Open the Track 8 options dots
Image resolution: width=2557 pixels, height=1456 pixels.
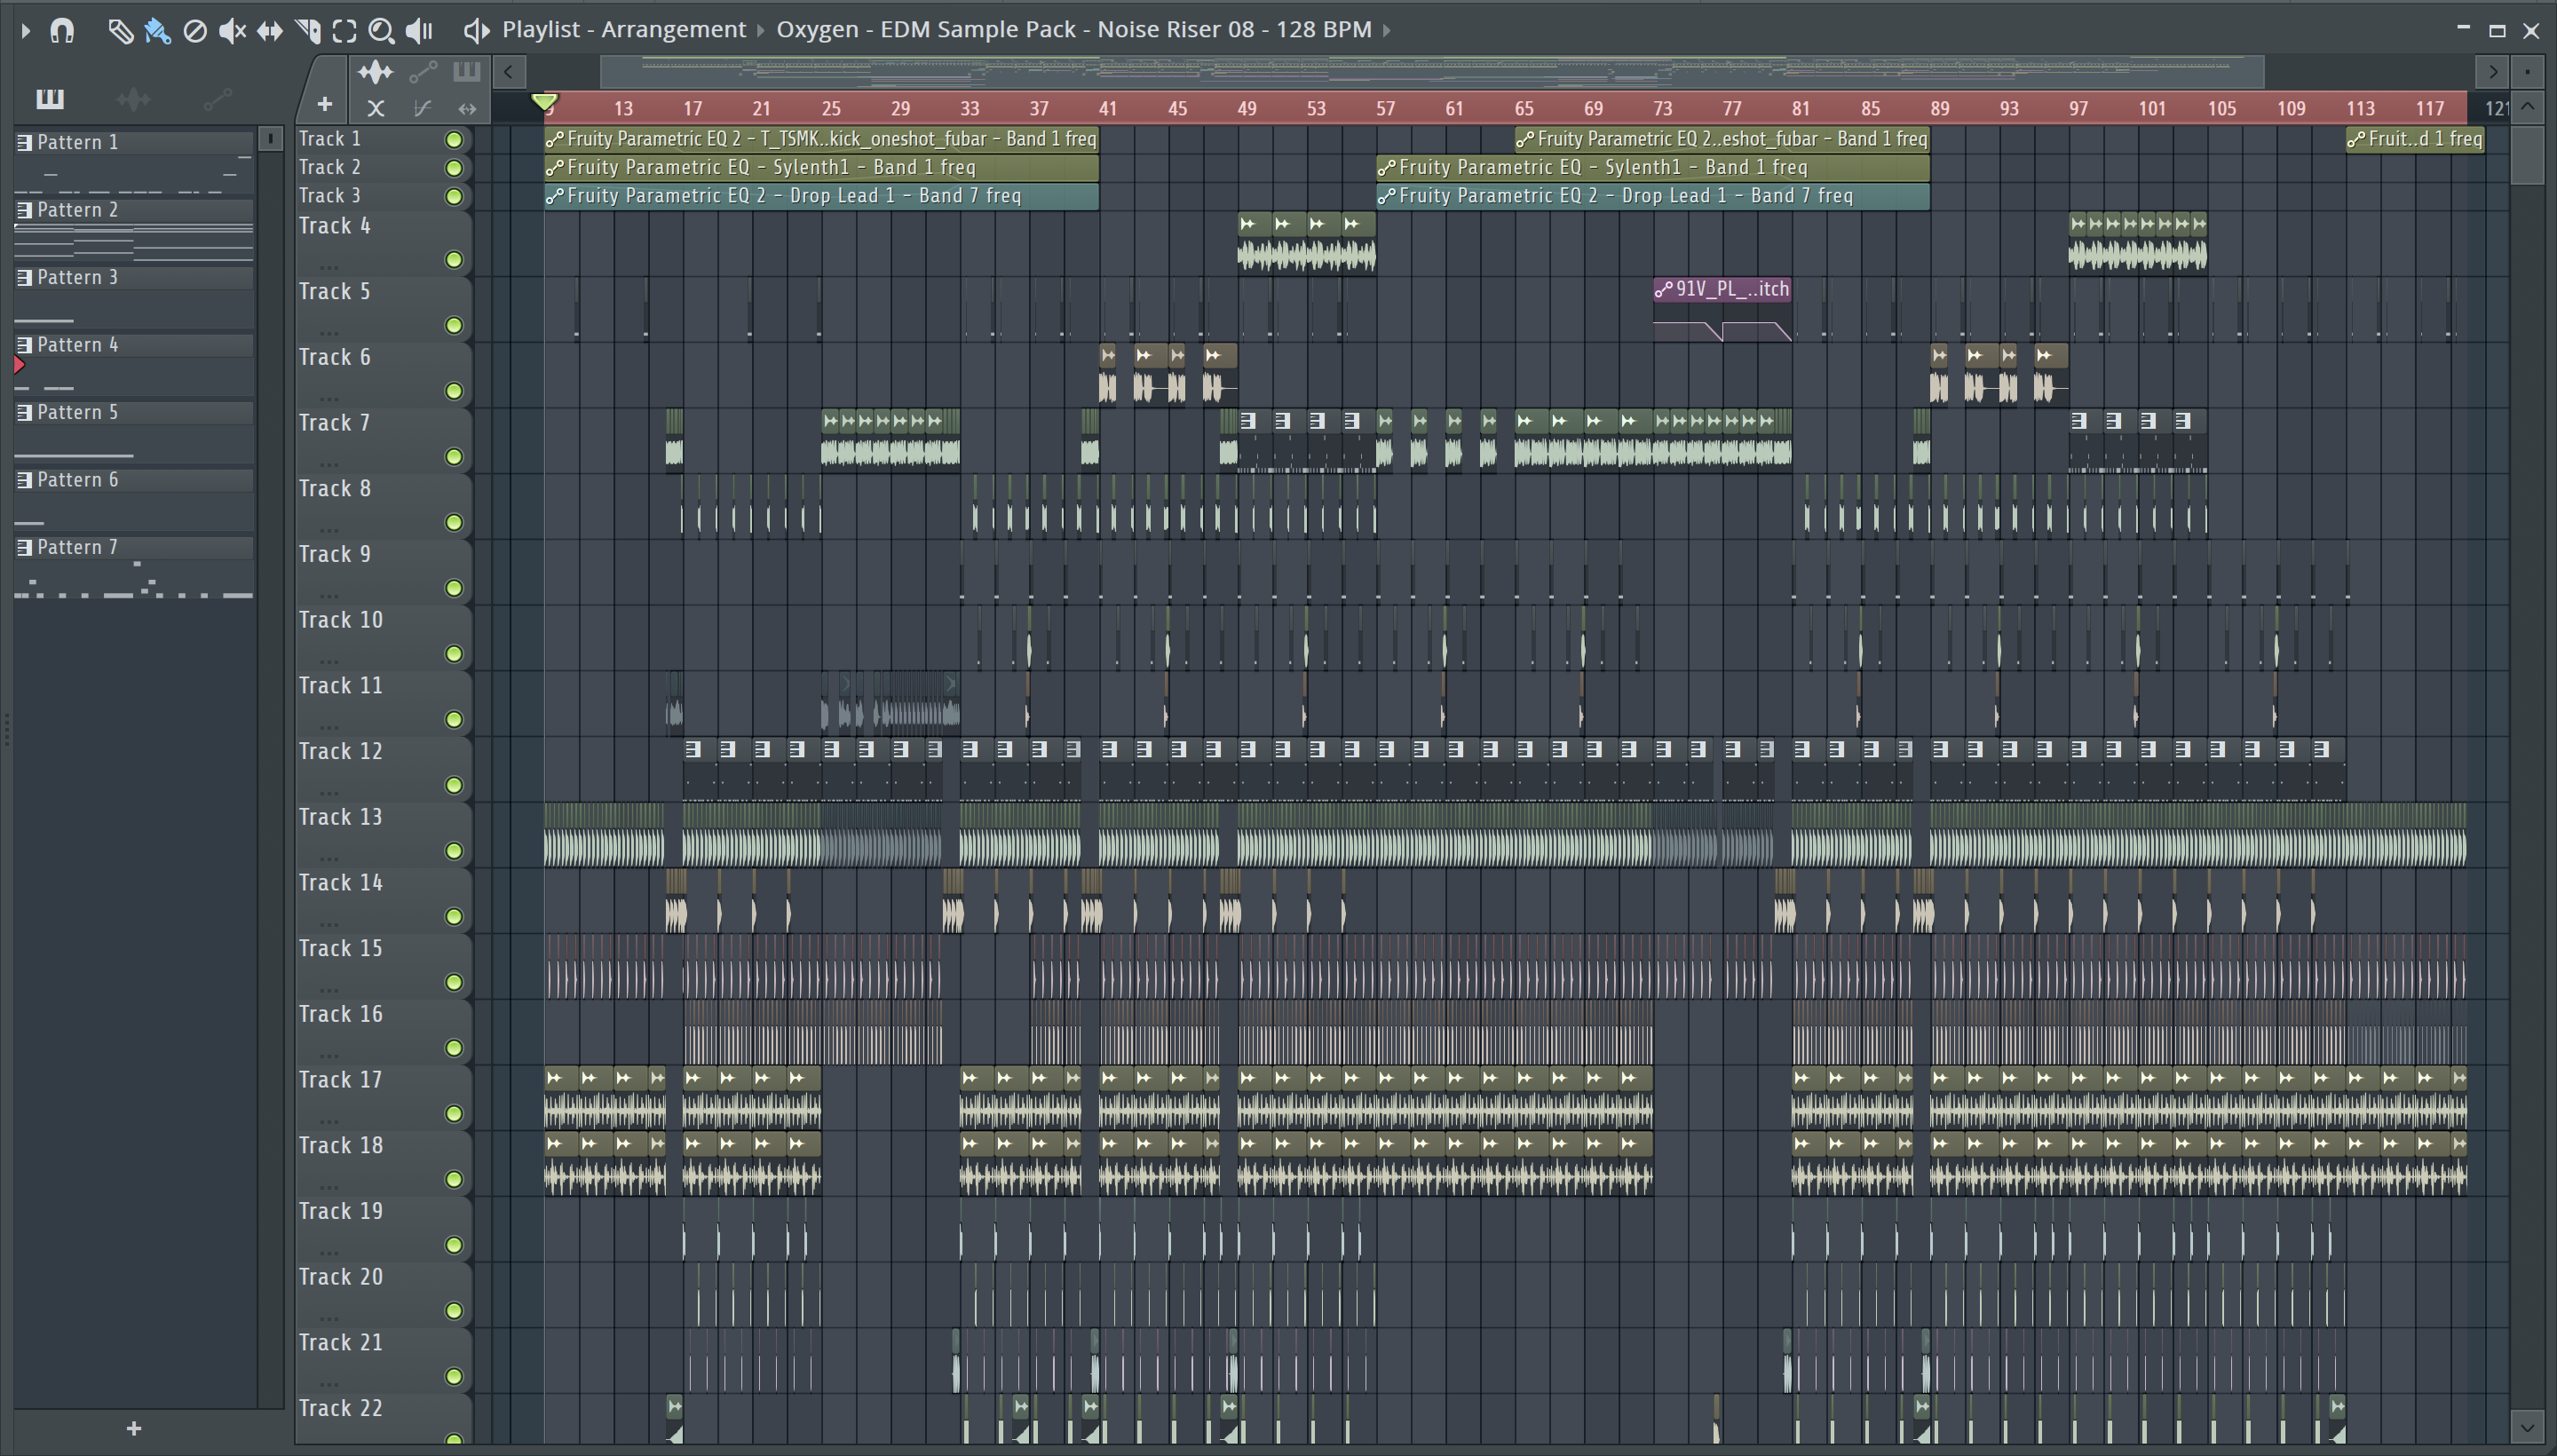coord(329,529)
